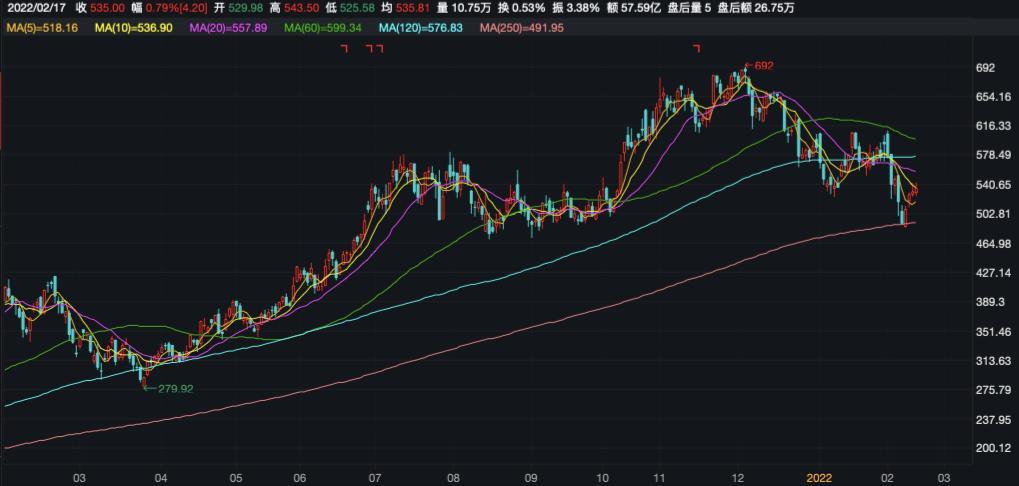Click the 237.95 price axis label
The height and width of the screenshot is (486, 1019).
click(x=992, y=419)
